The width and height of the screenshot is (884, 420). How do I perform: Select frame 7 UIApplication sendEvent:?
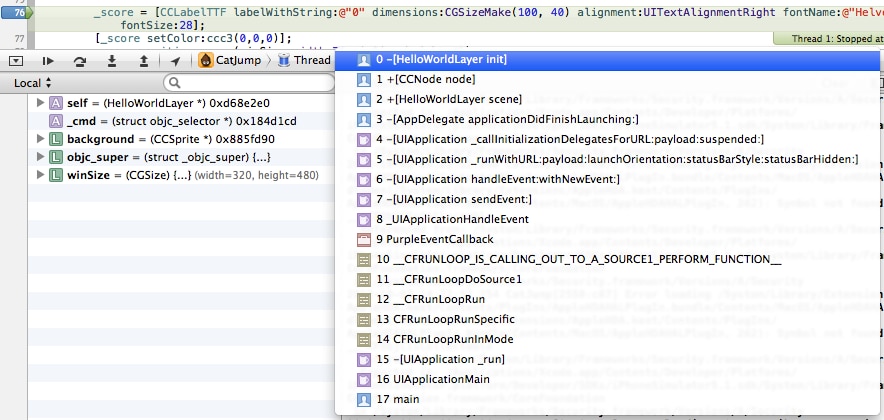(607, 199)
